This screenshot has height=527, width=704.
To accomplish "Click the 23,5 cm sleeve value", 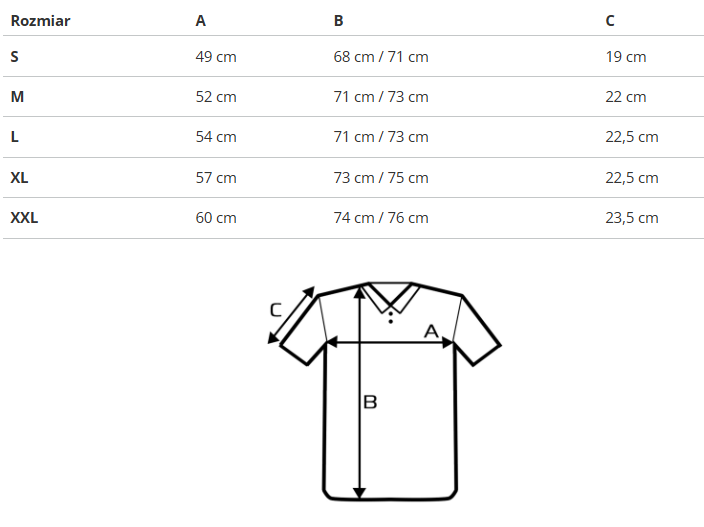I will [x=632, y=218].
